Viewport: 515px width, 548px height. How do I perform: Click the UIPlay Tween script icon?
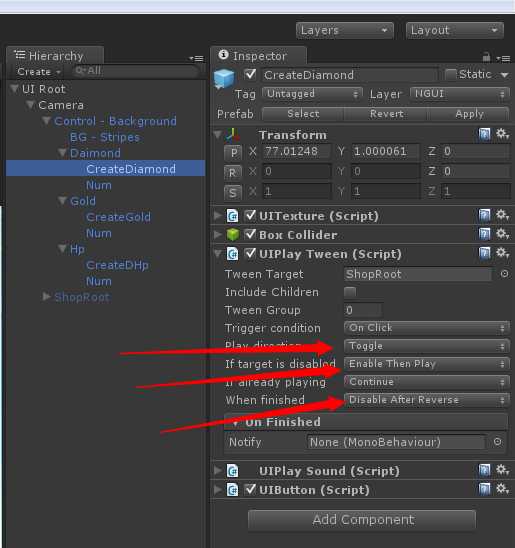(232, 254)
